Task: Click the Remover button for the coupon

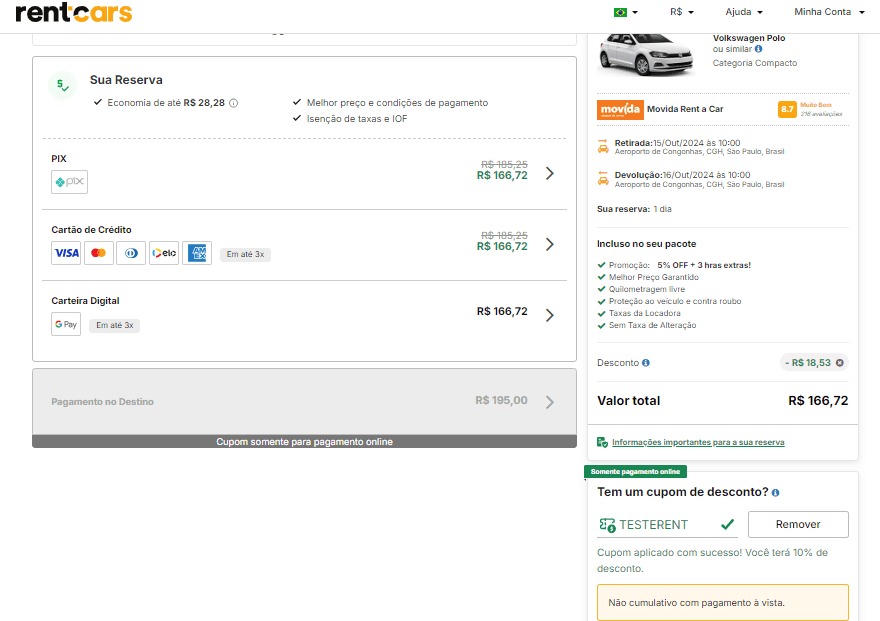Action: click(x=797, y=523)
